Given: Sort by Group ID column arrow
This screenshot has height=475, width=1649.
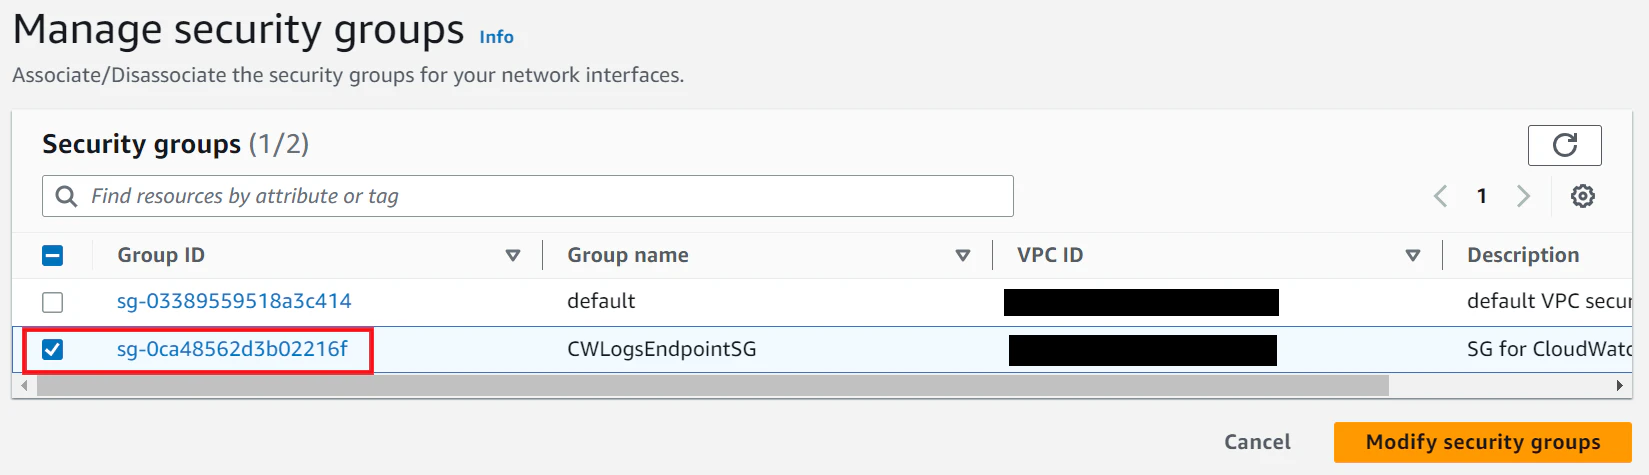Looking at the screenshot, I should [x=513, y=255].
